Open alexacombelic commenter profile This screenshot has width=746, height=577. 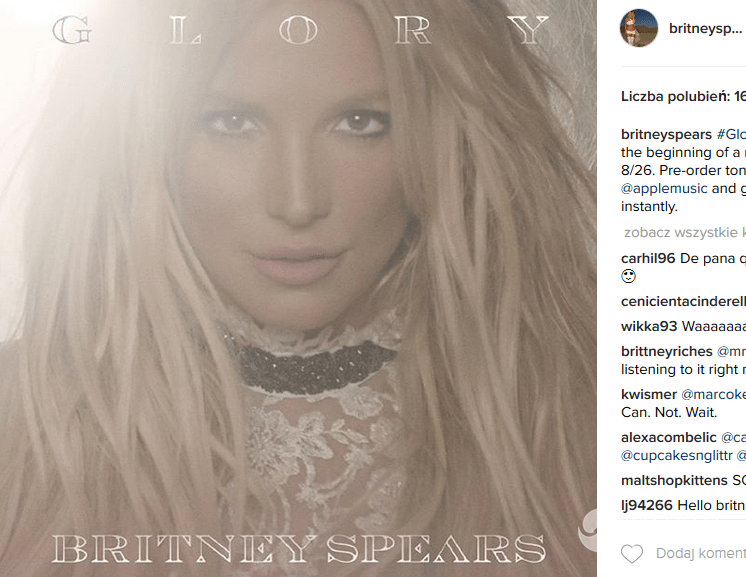point(668,437)
